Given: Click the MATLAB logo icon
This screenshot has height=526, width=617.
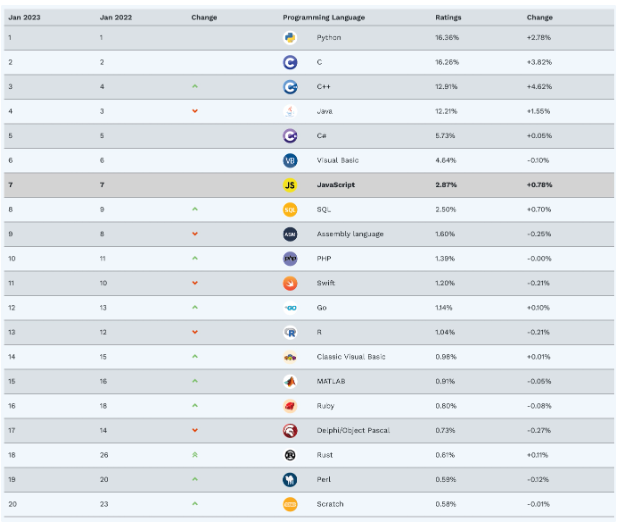Looking at the screenshot, I should (290, 381).
